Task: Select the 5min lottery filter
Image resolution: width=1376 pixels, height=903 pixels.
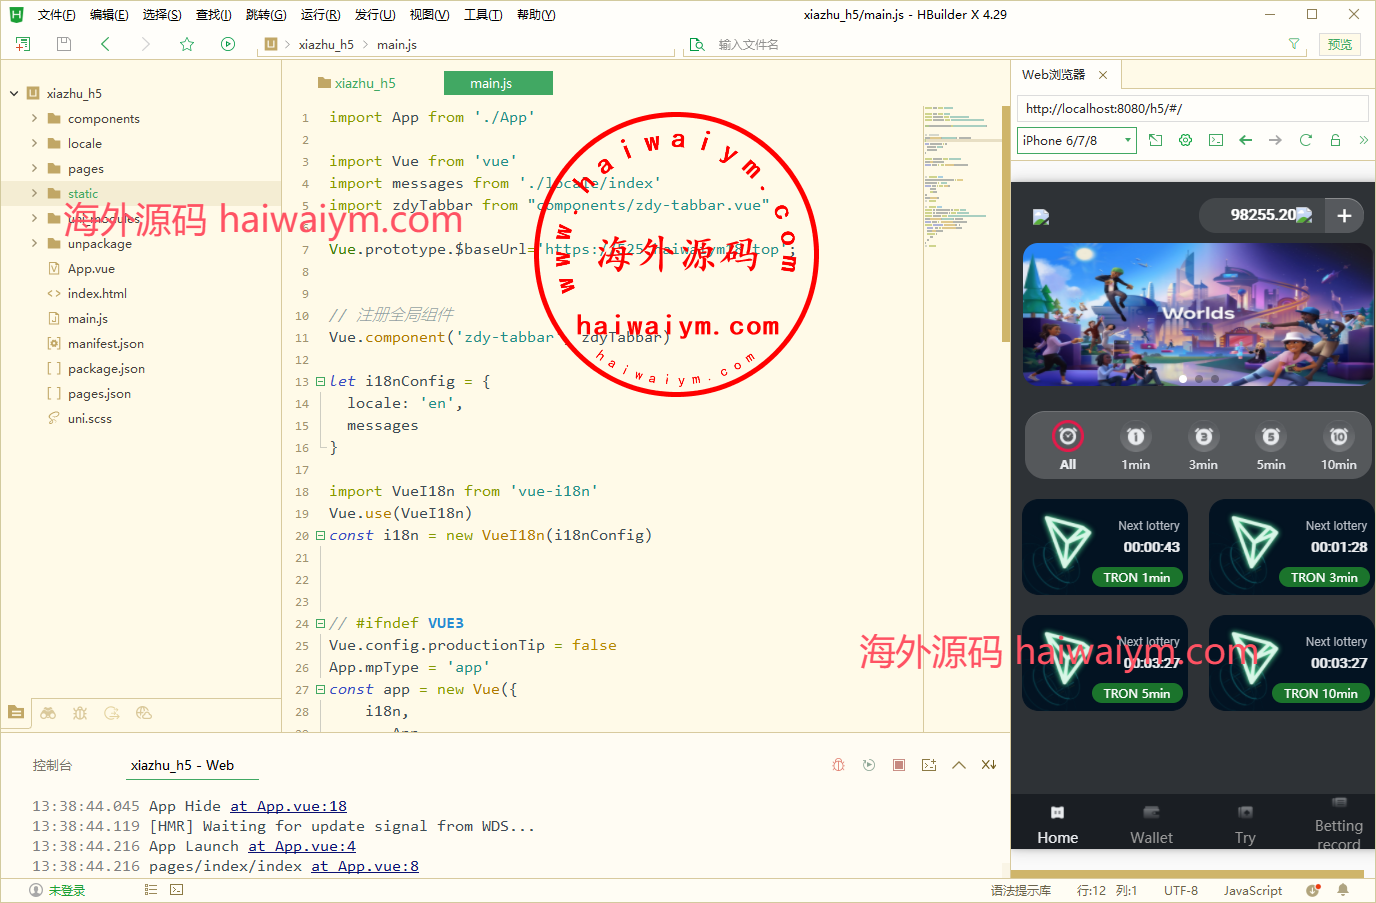Action: (x=1270, y=446)
